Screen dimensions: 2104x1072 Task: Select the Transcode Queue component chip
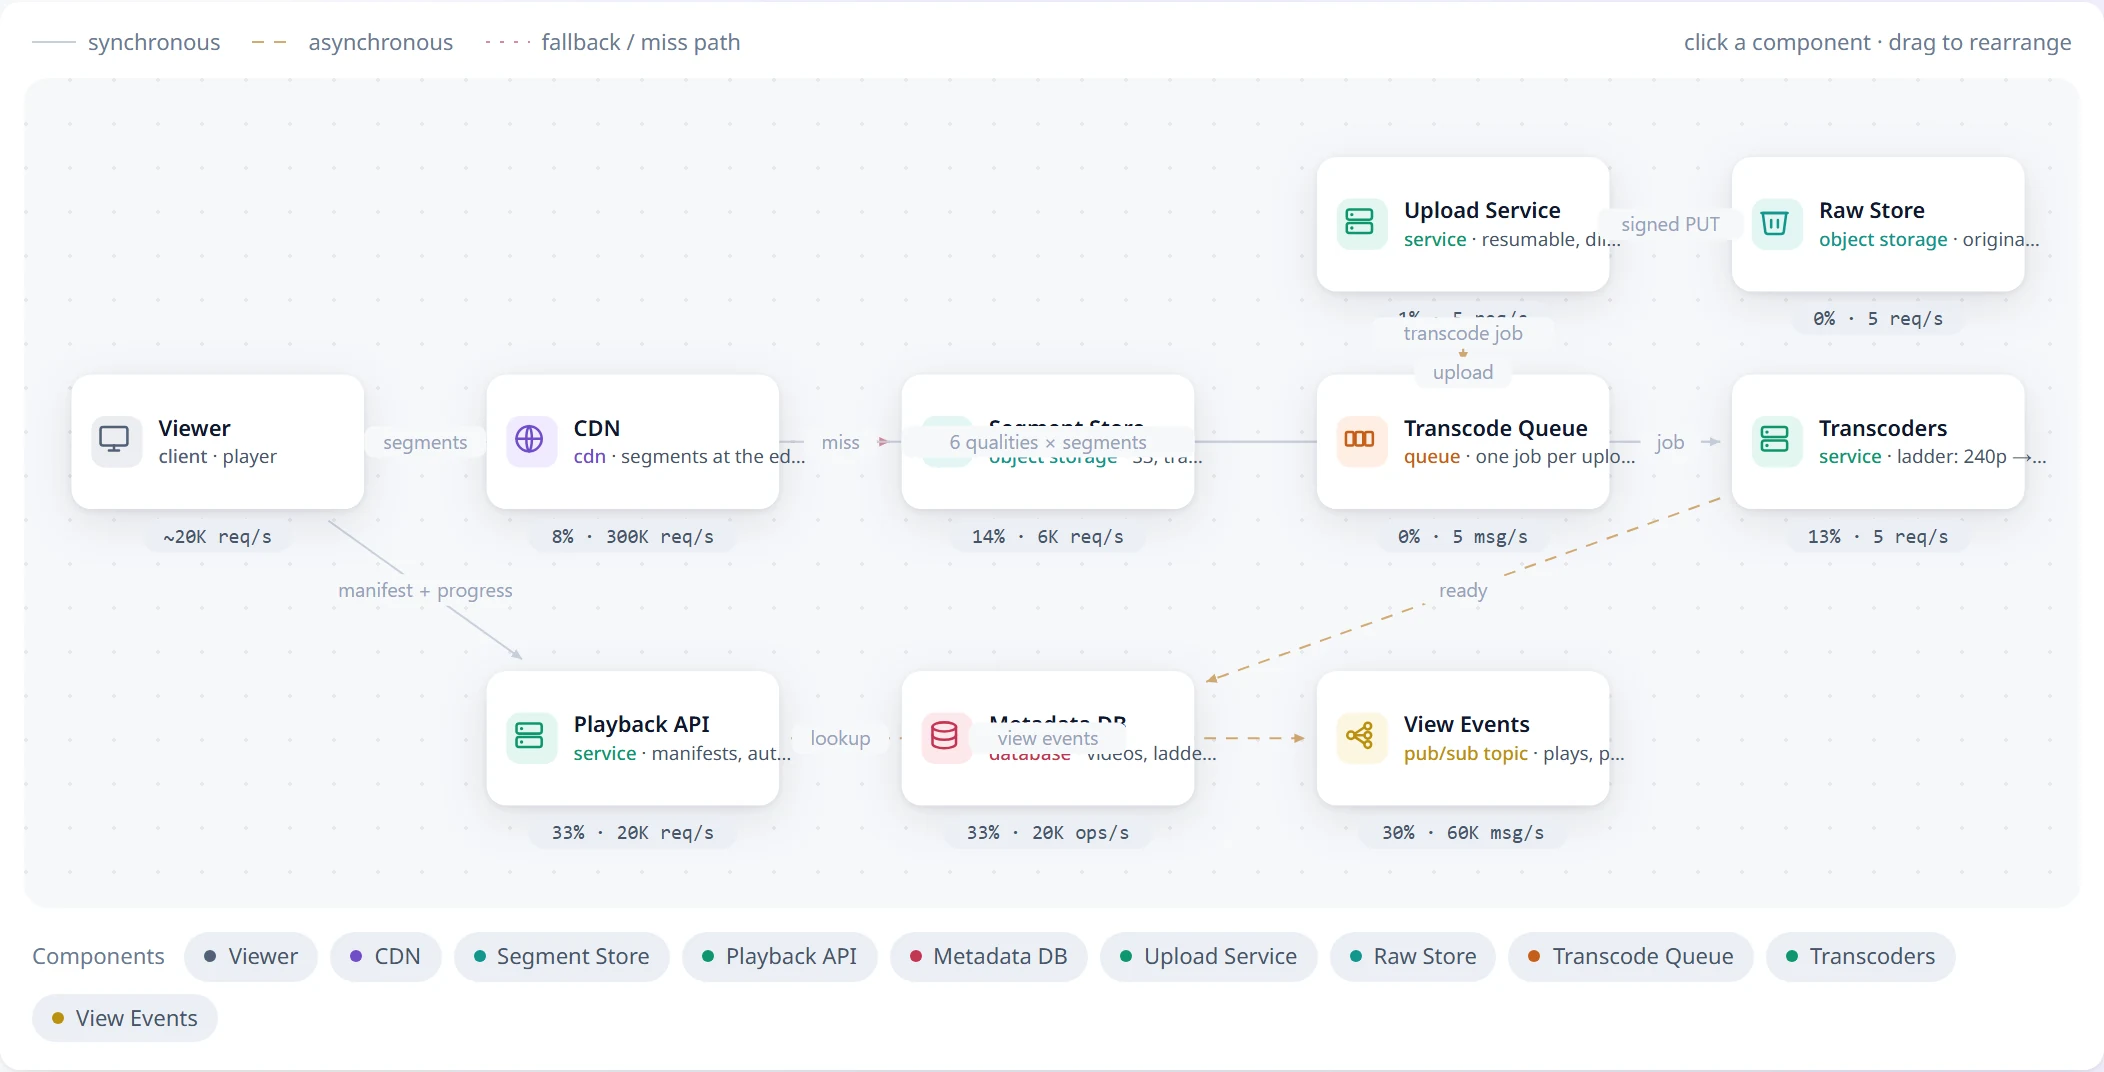coord(1630,957)
